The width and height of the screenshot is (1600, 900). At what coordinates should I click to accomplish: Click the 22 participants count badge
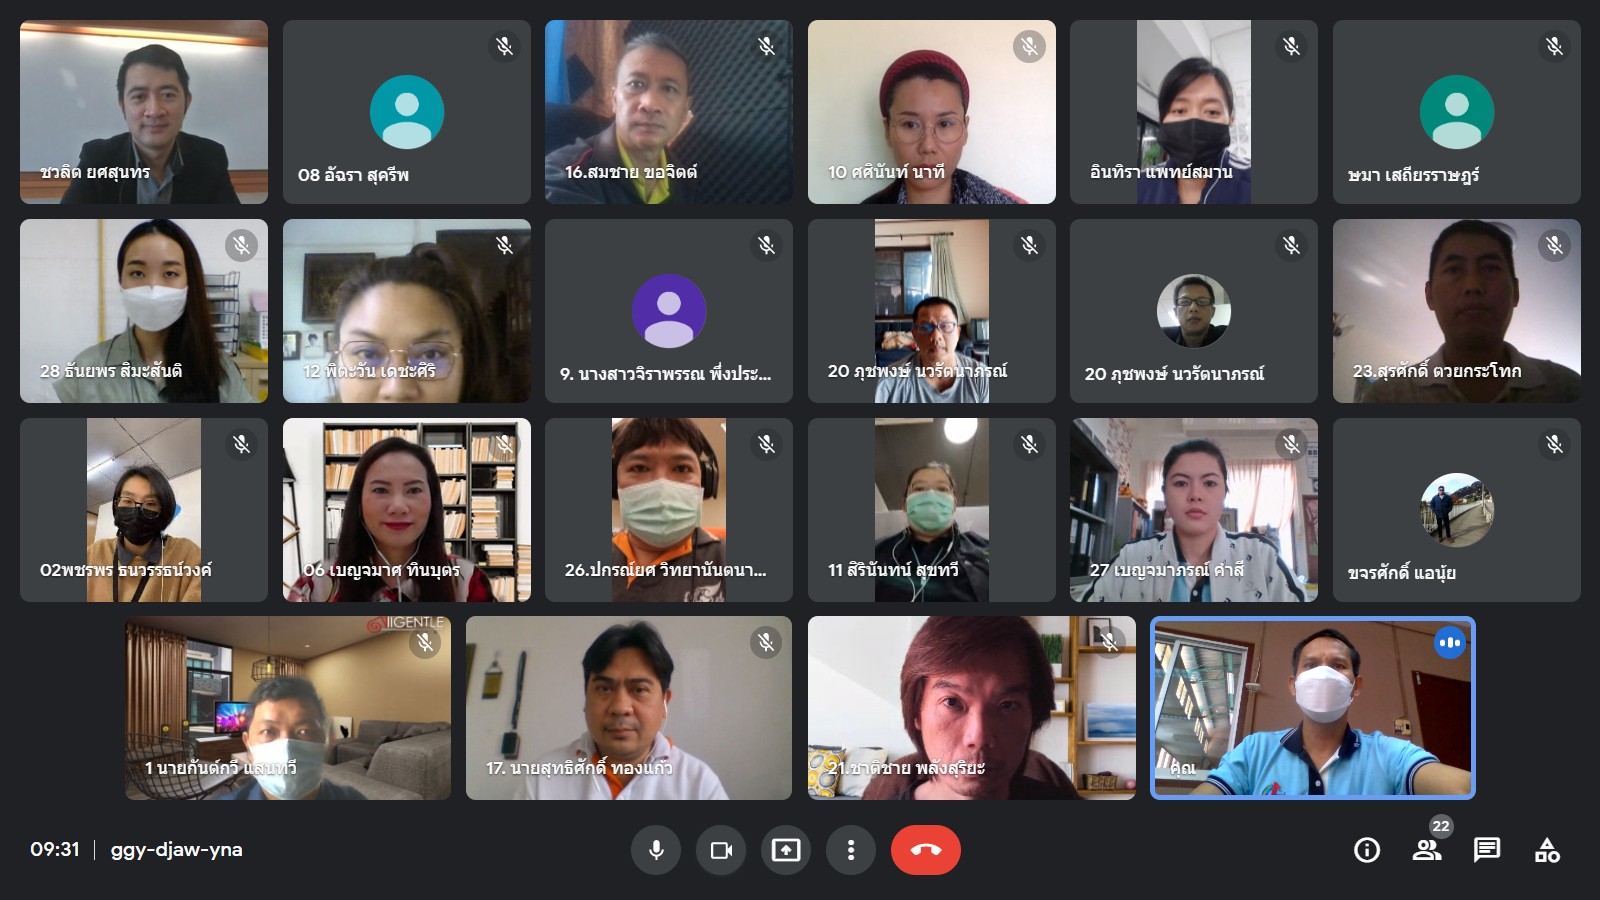coord(1440,826)
